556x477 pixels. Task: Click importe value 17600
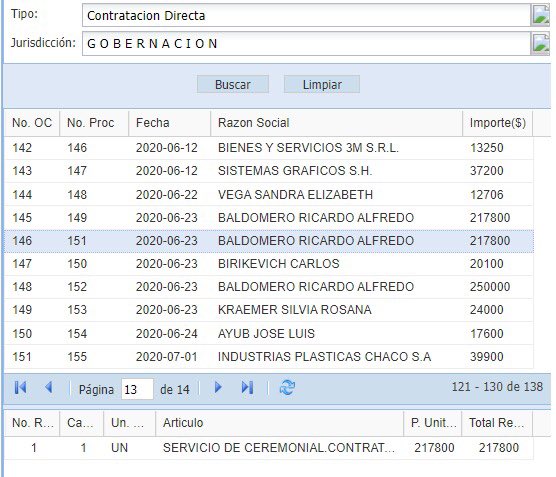click(486, 333)
